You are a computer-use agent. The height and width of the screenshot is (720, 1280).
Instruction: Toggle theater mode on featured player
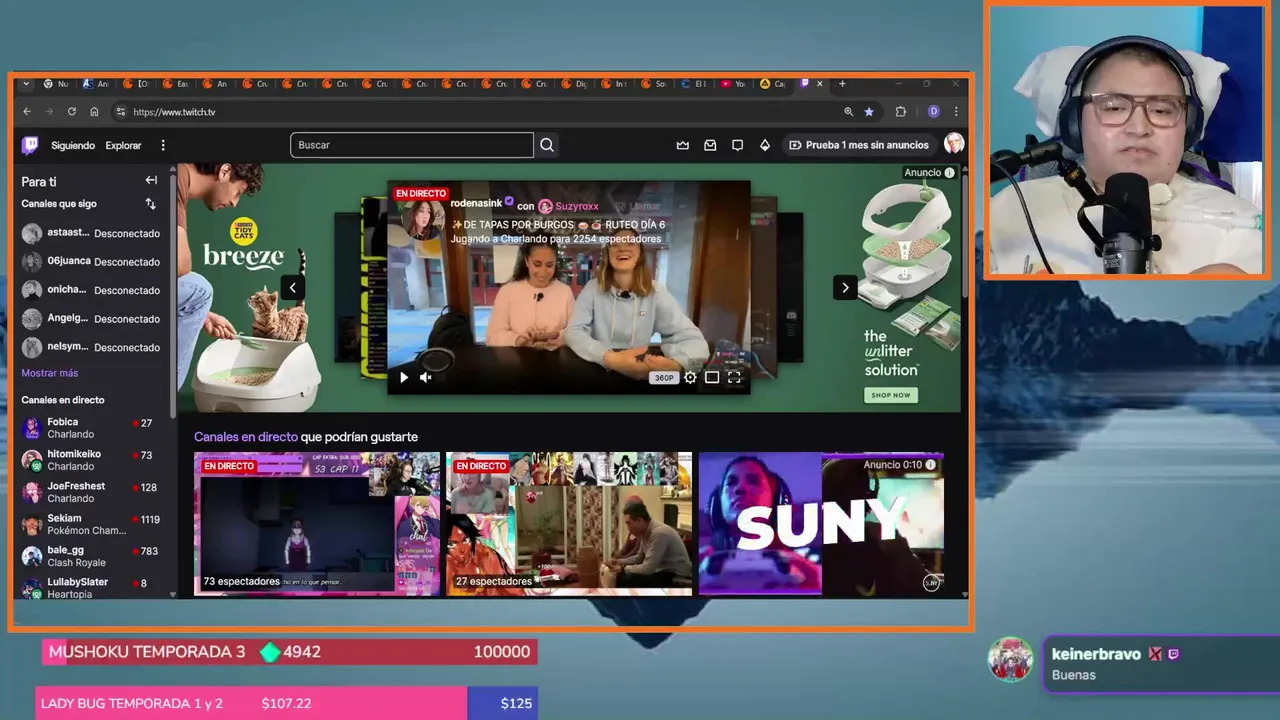coord(712,377)
